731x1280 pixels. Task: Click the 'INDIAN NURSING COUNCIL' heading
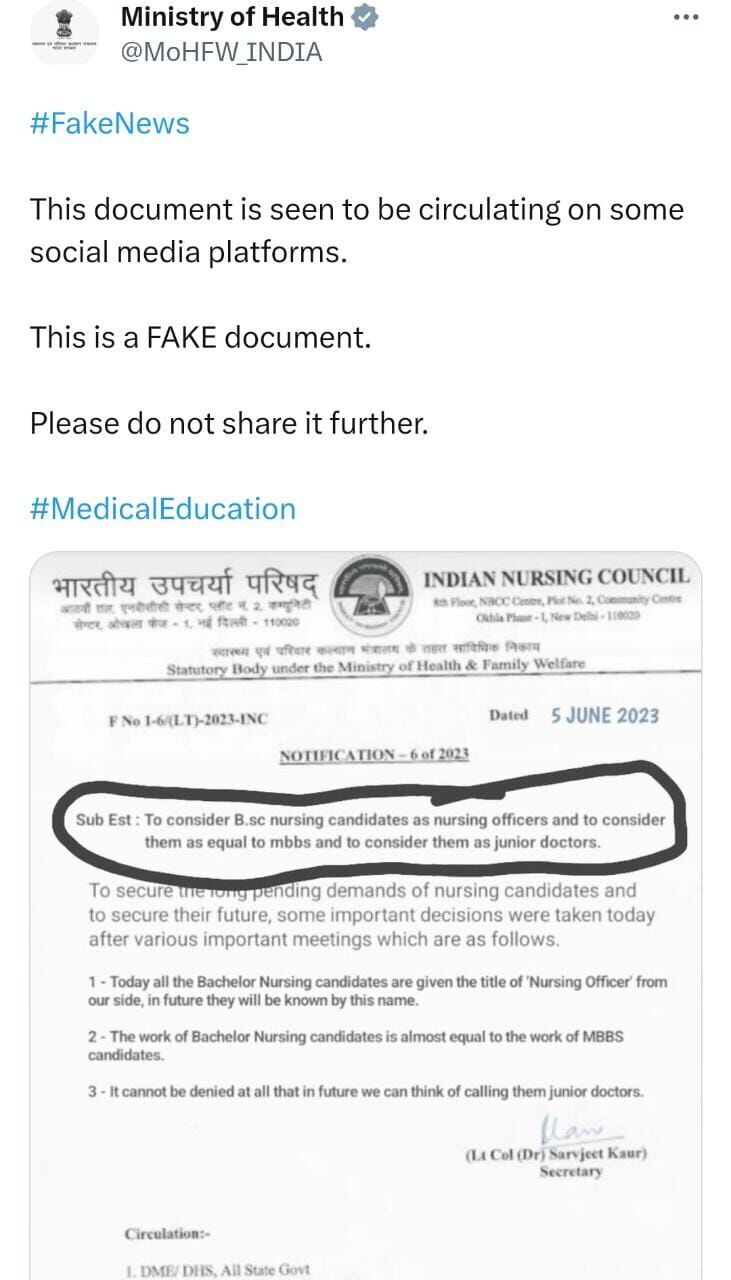pos(556,579)
